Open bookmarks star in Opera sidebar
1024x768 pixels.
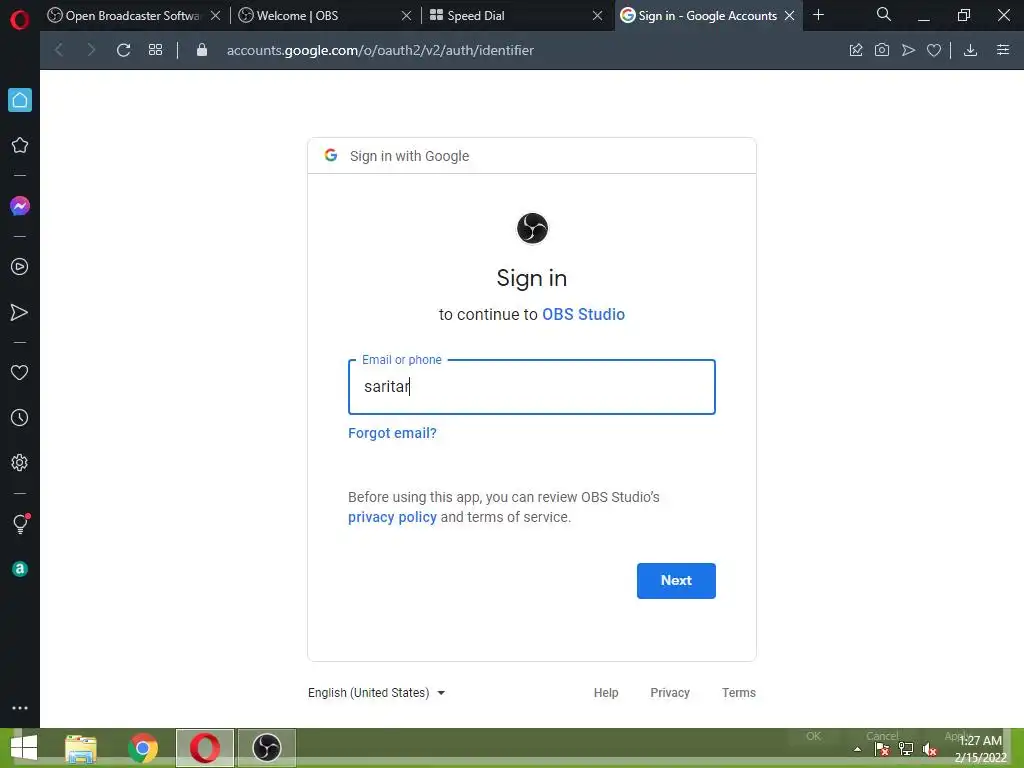(x=20, y=145)
